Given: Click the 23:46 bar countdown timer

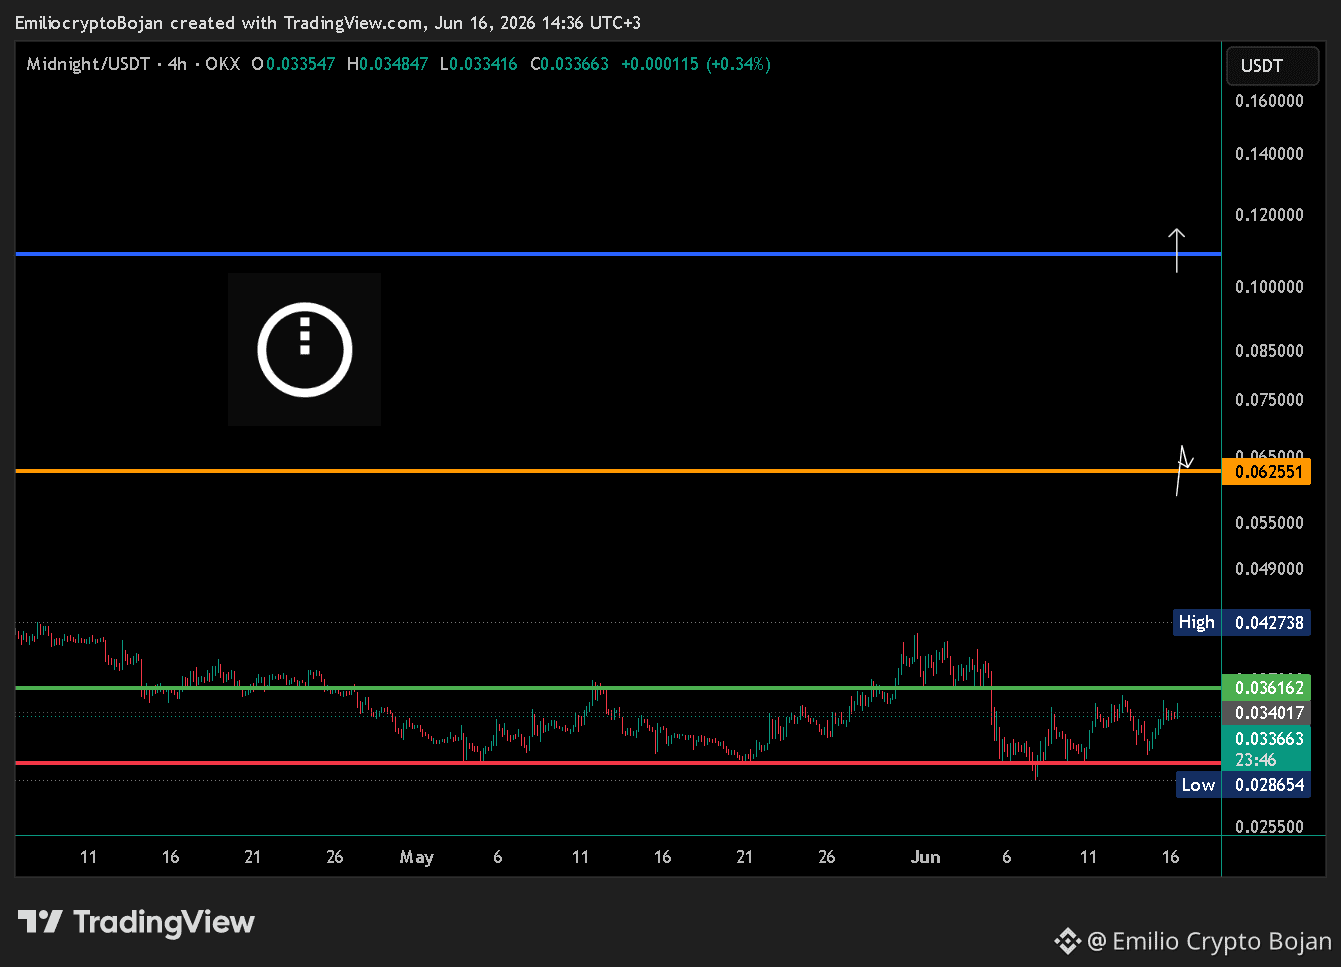Looking at the screenshot, I should pos(1256,760).
